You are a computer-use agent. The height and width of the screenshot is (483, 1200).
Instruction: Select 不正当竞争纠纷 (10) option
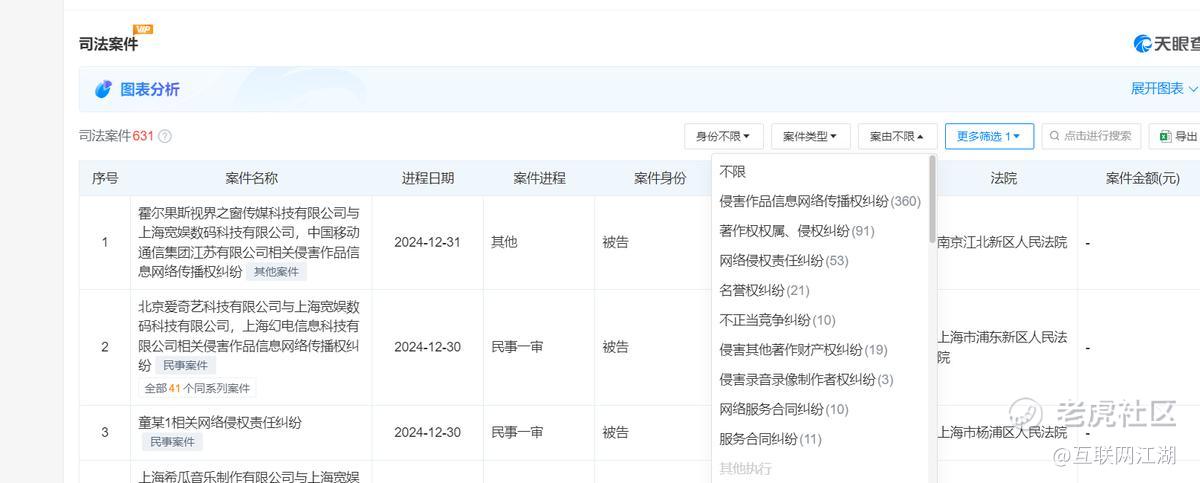[x=777, y=320]
